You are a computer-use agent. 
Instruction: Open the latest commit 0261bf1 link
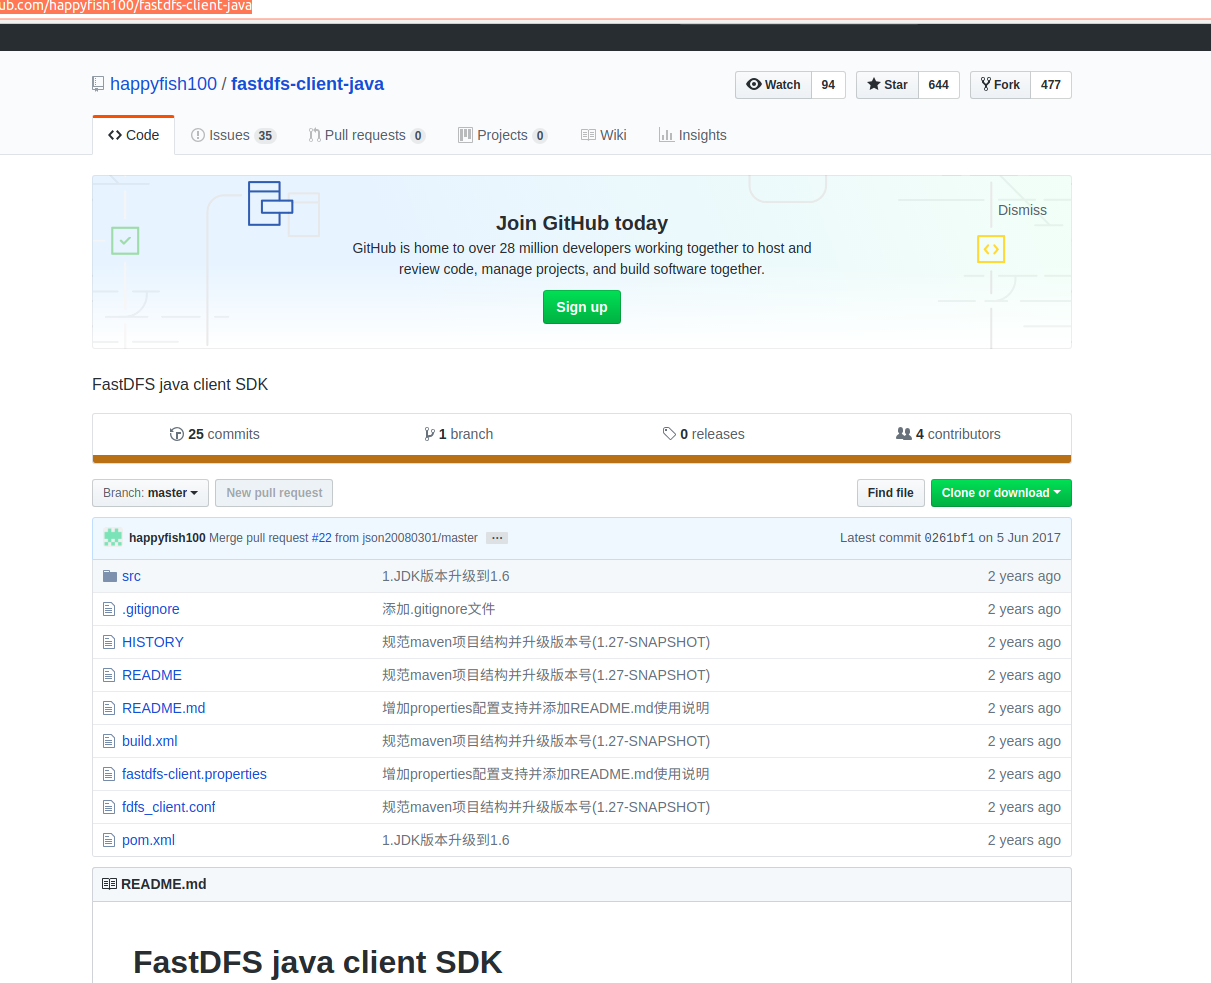[949, 538]
